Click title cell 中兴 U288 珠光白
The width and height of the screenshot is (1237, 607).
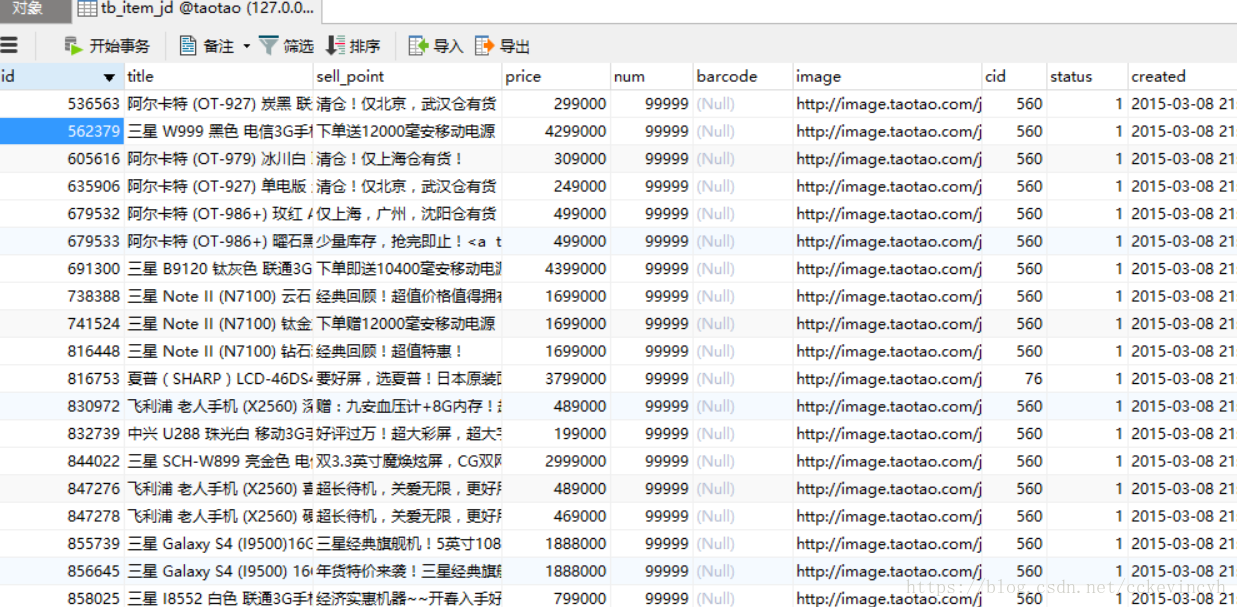point(218,434)
